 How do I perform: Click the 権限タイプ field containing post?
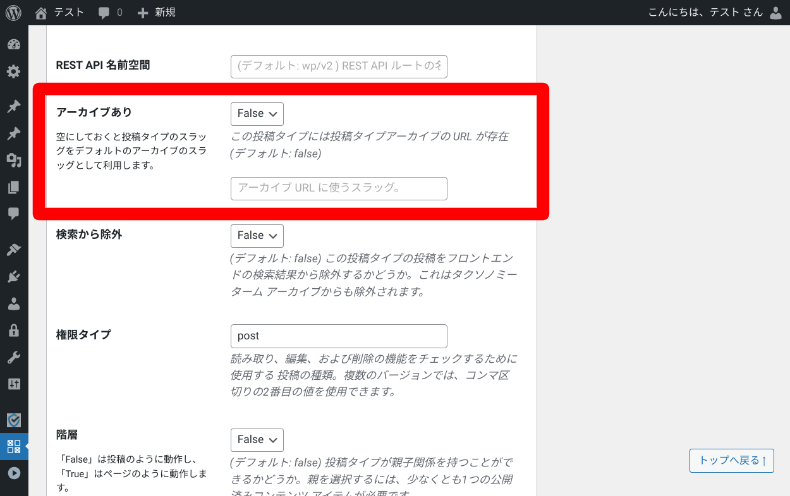339,336
